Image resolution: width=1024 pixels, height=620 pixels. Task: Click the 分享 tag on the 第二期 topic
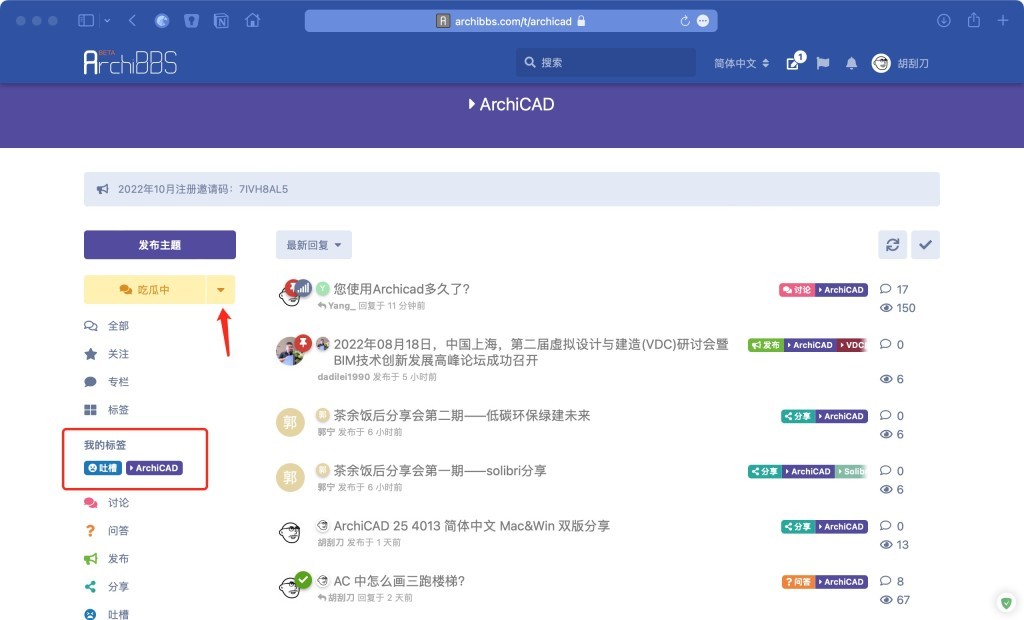[798, 416]
